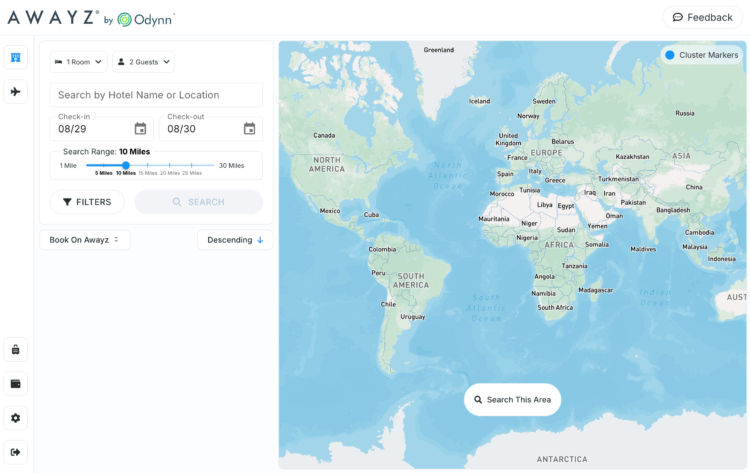Switch to Flights via airplane icon
The height and width of the screenshot is (473, 750).
(x=15, y=91)
